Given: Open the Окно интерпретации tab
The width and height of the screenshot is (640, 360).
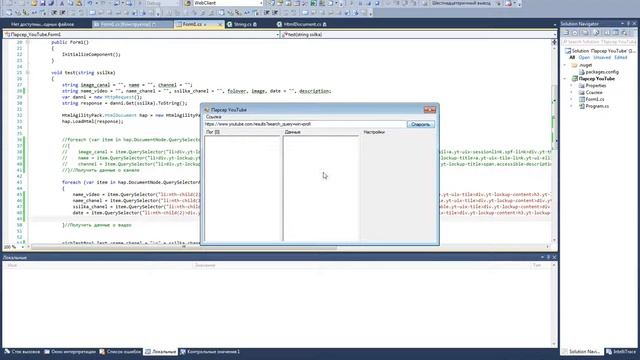Looking at the screenshot, I should 70,351.
